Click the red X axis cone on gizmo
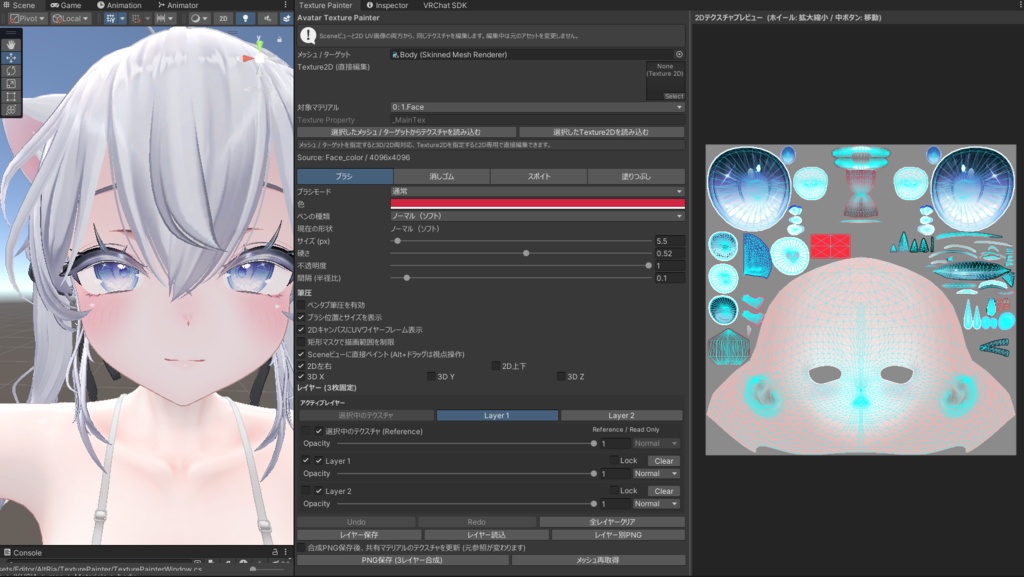The image size is (1024, 577). pos(248,59)
